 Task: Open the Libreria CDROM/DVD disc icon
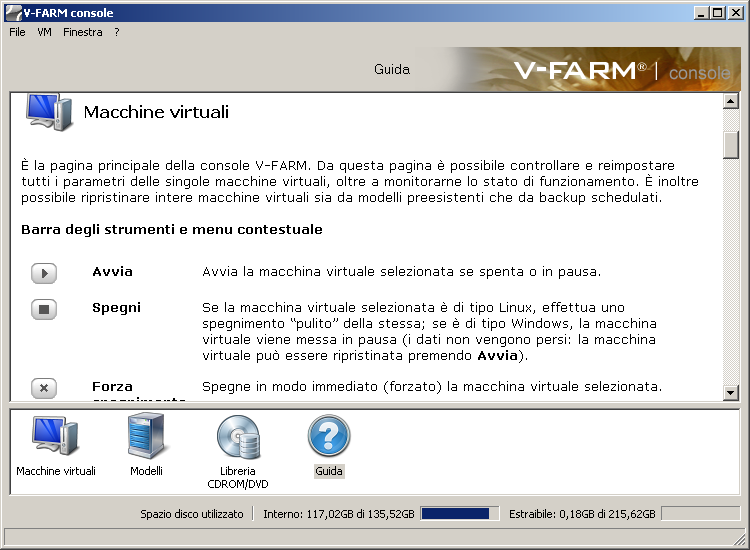click(238, 436)
